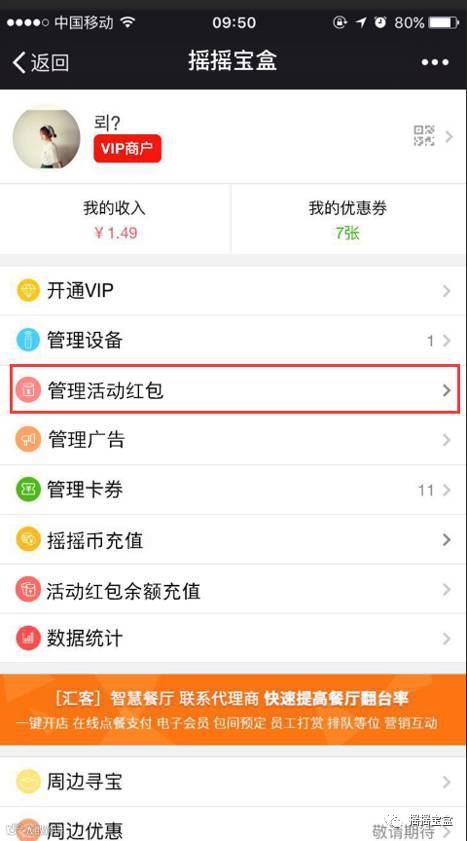This screenshot has width=467, height=841.
Task: Tap the profile avatar photo
Action: [x=46, y=136]
